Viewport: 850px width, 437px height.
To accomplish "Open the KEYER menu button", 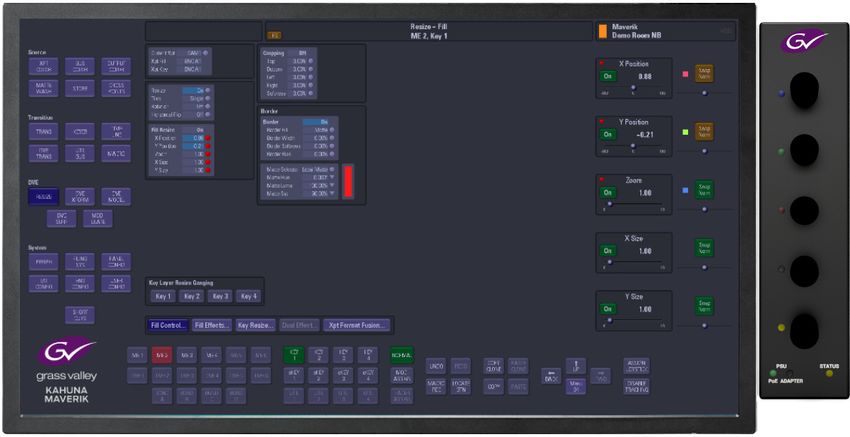I will pos(80,132).
